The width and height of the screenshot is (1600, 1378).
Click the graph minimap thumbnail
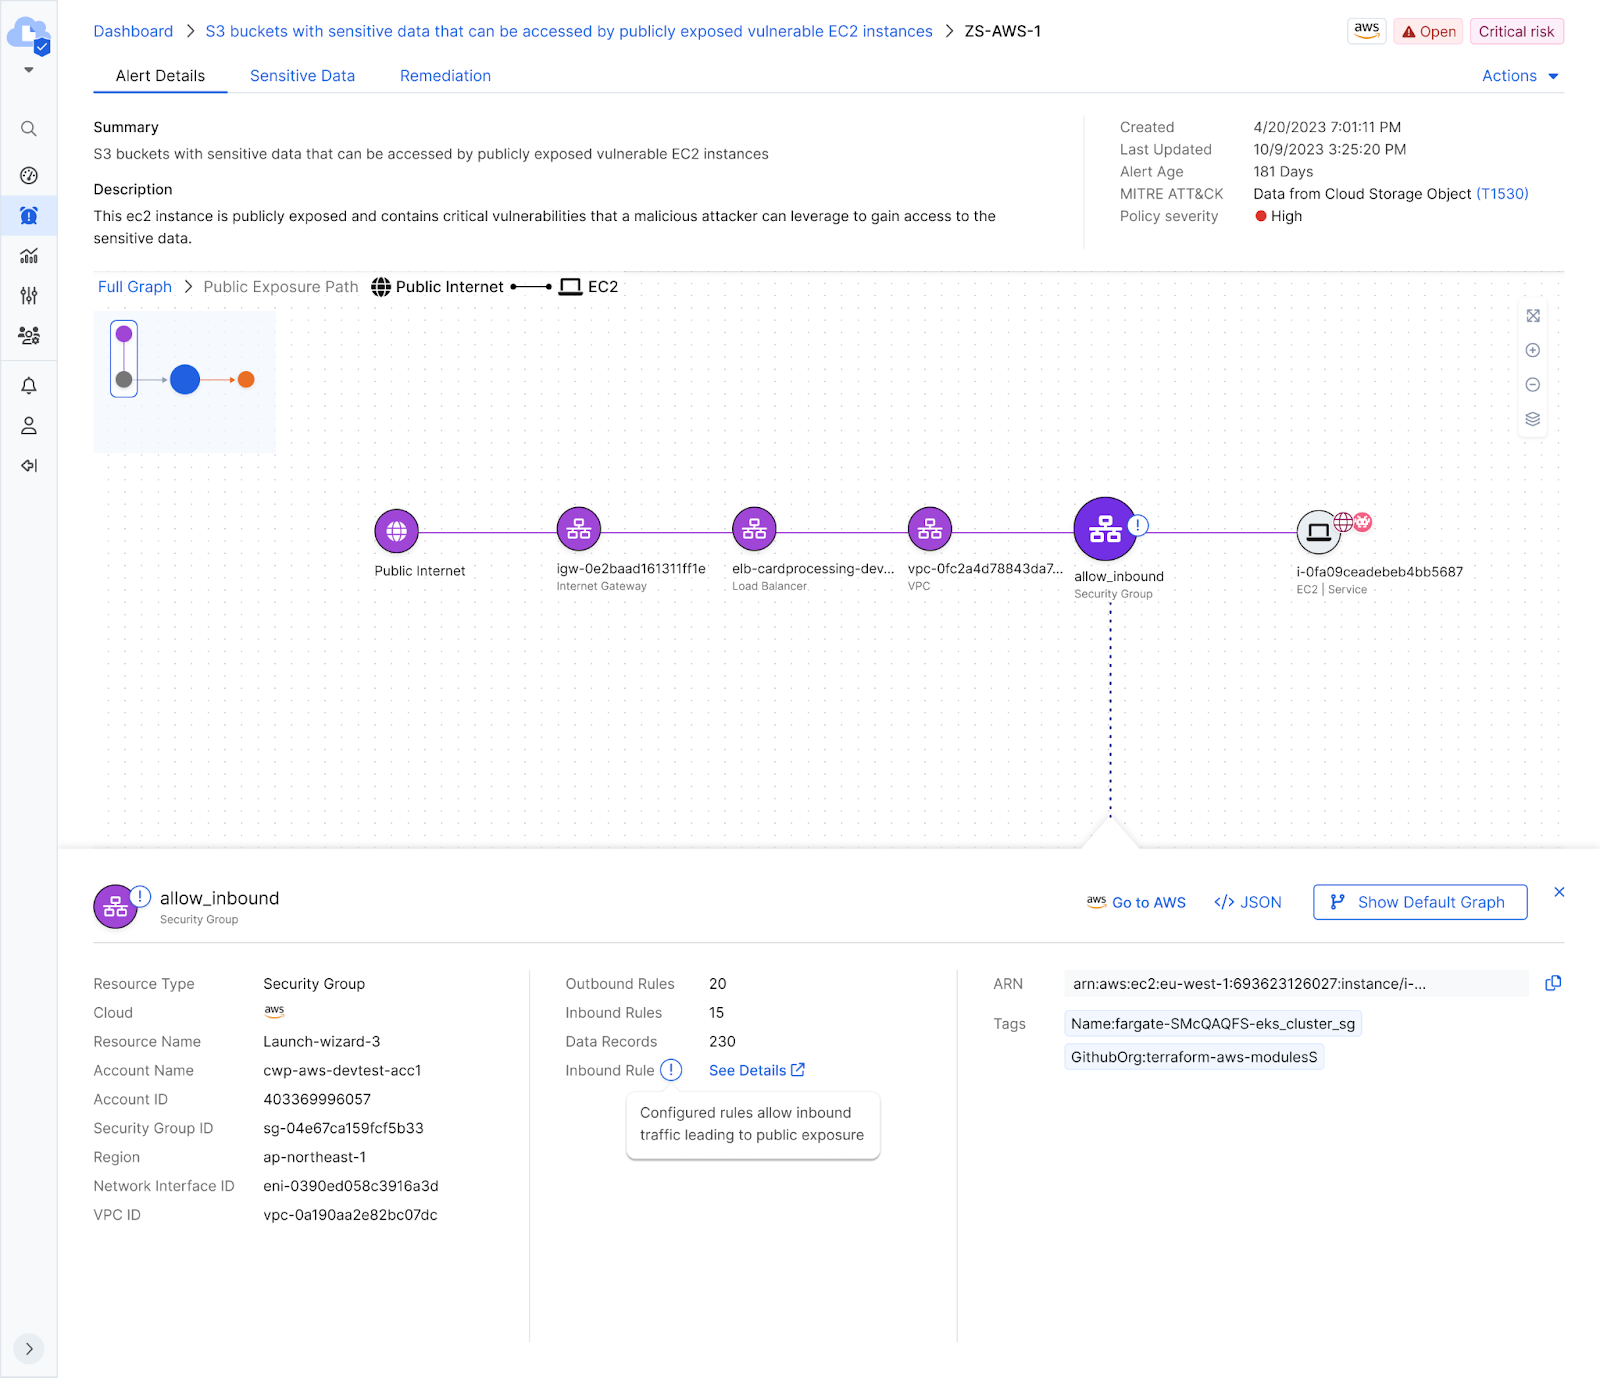(x=184, y=381)
